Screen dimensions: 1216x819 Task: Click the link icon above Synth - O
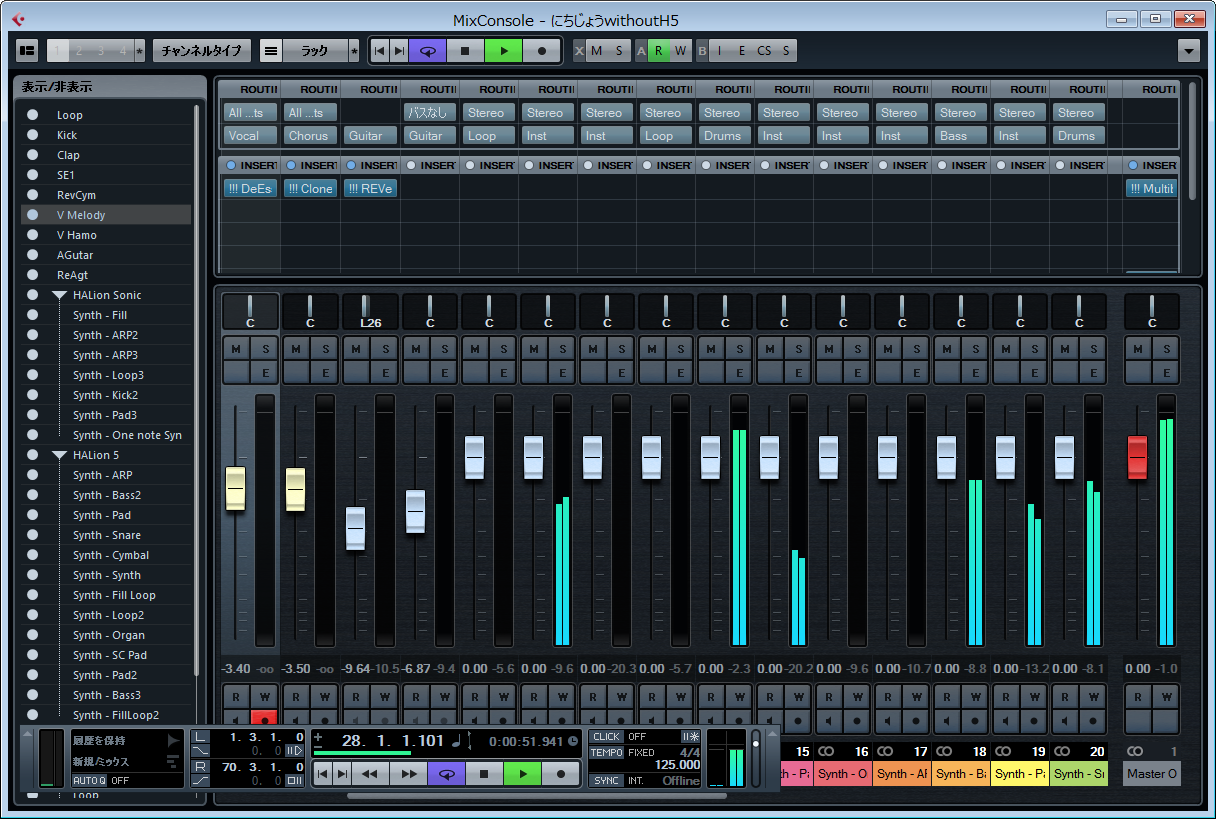[x=827, y=751]
